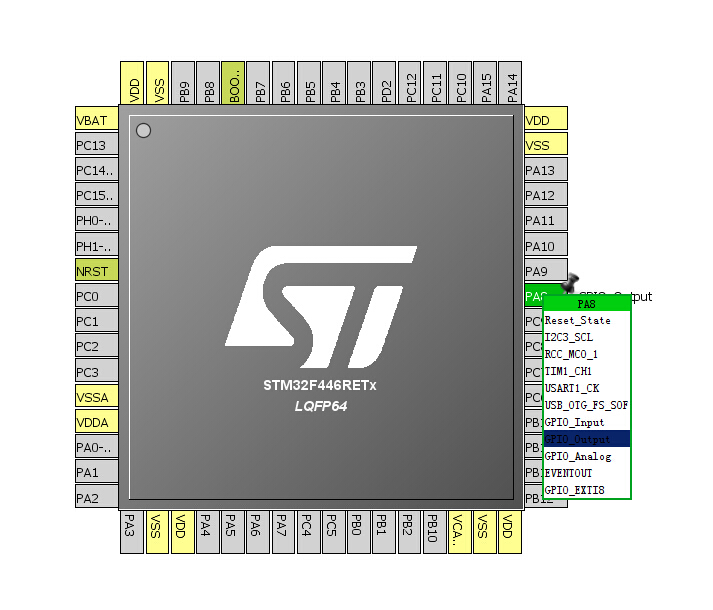713x610 pixels.
Task: Select highlighted GPIO_Output entry
Action: 587,439
